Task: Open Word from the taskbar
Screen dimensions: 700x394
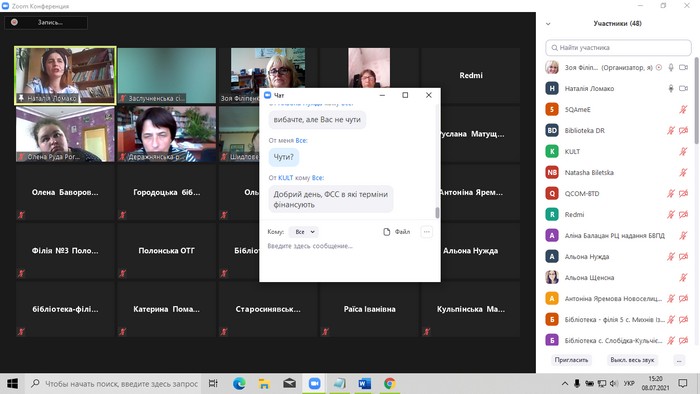Action: point(364,384)
